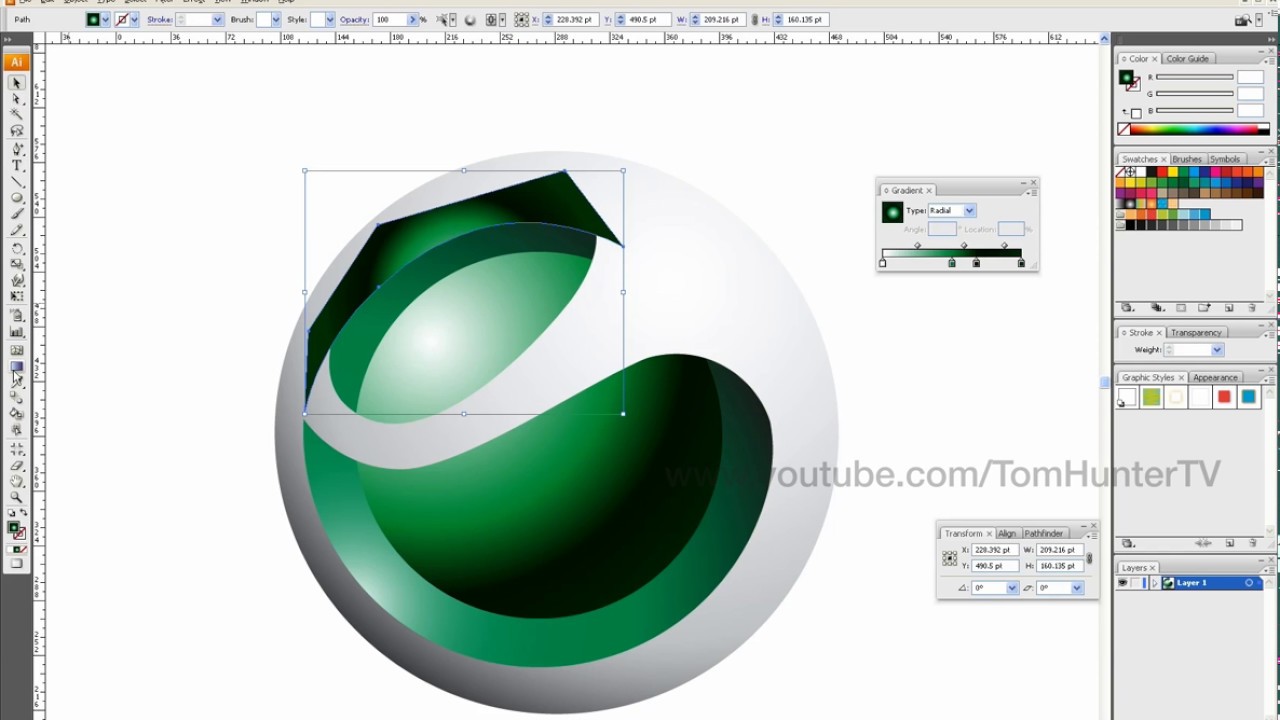This screenshot has width=1280, height=720.
Task: Switch to the Symbols tab
Action: (1225, 160)
